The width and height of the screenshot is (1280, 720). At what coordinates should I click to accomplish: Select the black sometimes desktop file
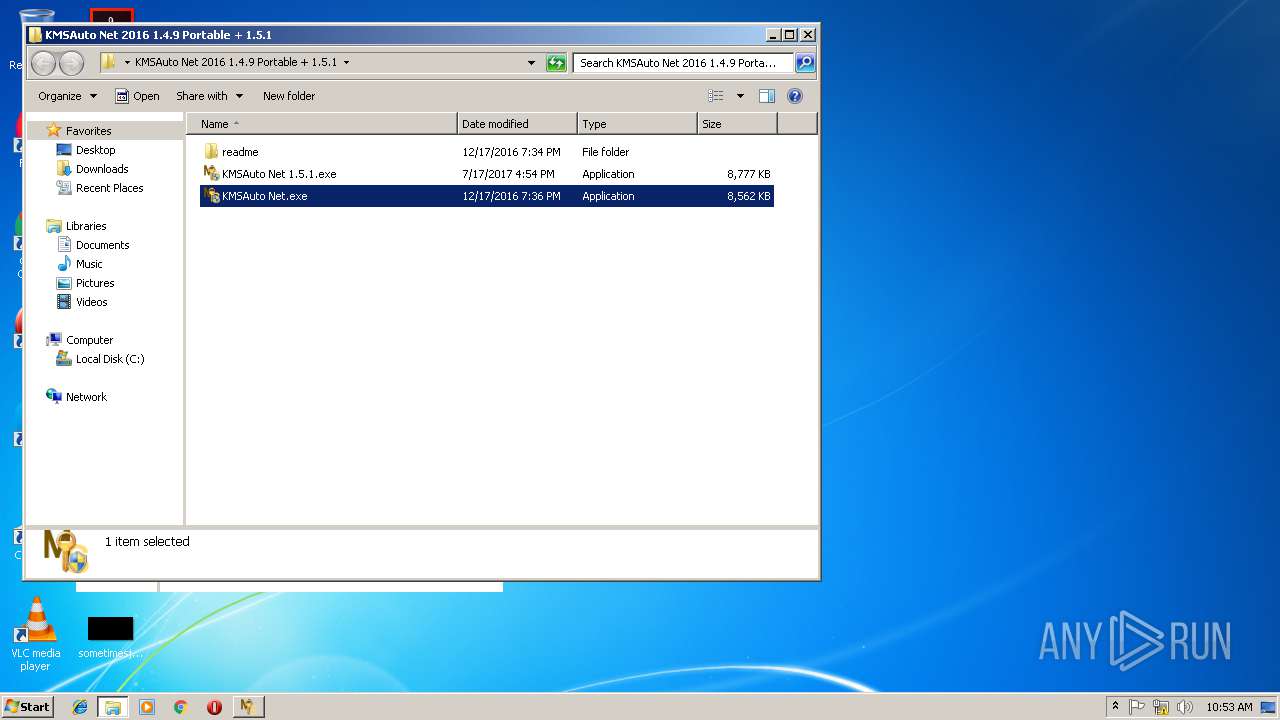coord(110,637)
